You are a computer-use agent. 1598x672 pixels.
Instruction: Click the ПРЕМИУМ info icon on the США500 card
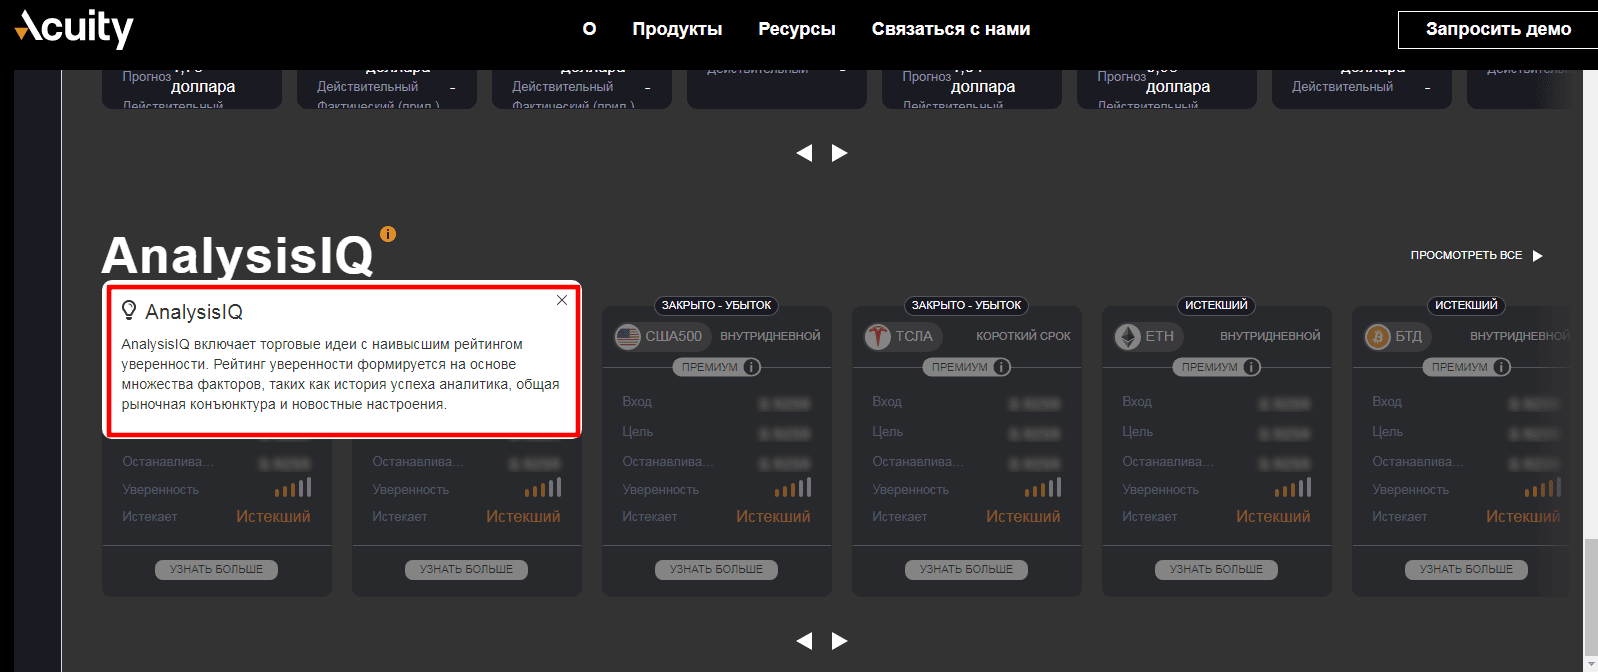(751, 367)
